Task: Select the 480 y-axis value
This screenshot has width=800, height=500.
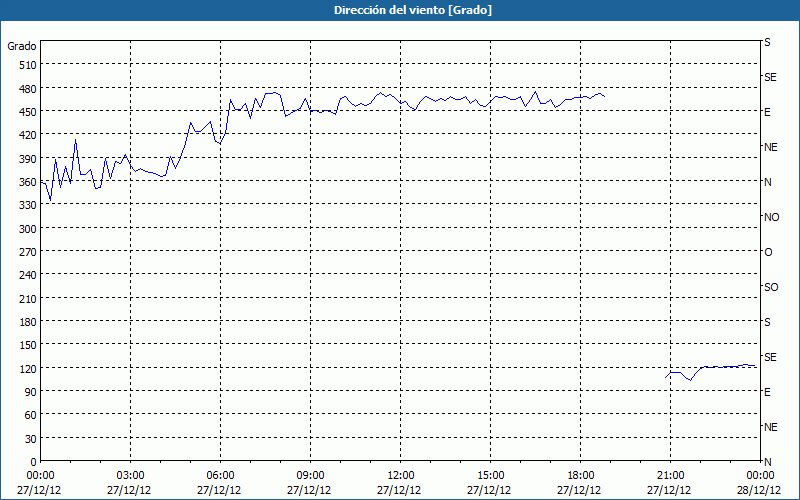Action: [28, 89]
